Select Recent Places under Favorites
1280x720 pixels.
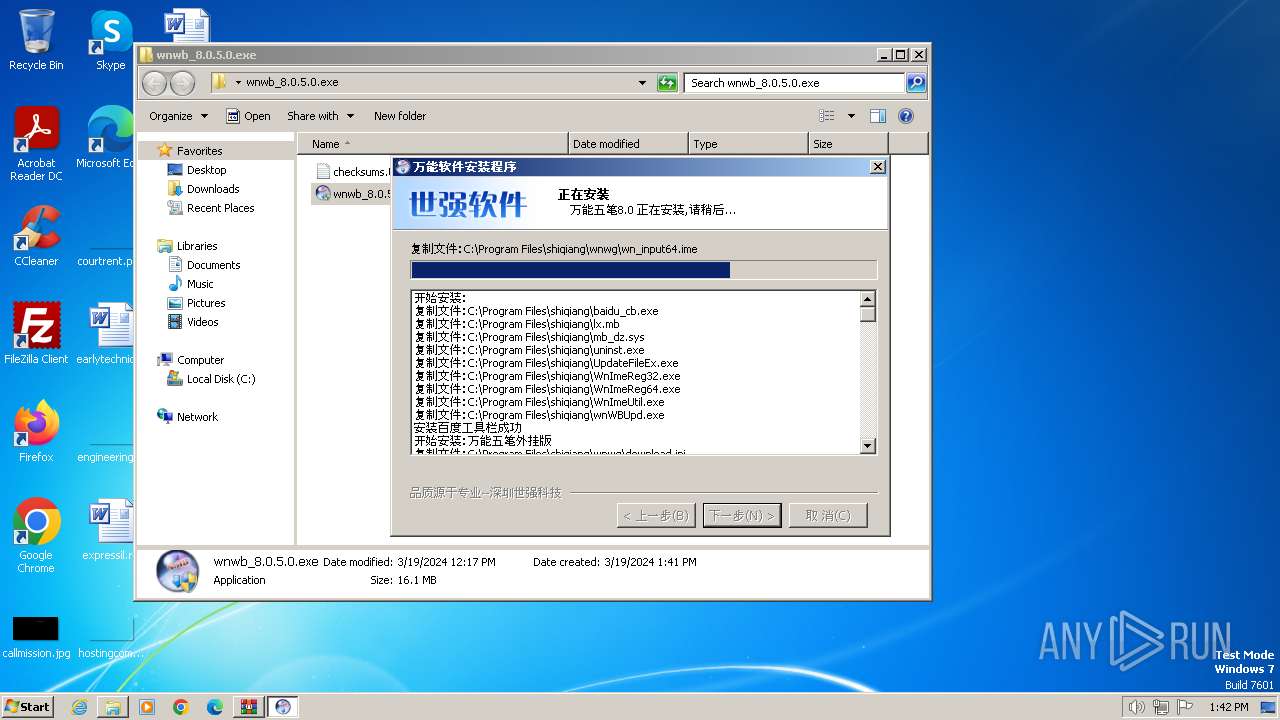[x=210, y=208]
